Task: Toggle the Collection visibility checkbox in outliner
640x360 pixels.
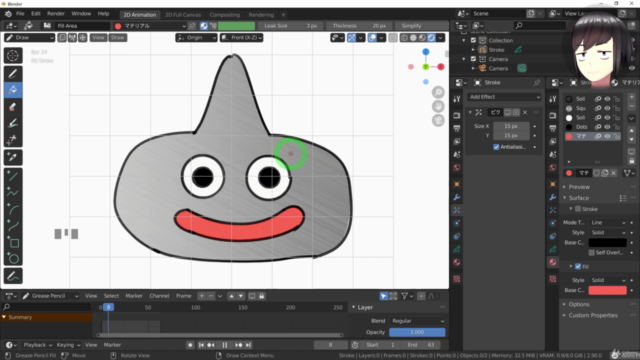Action: pos(473,40)
